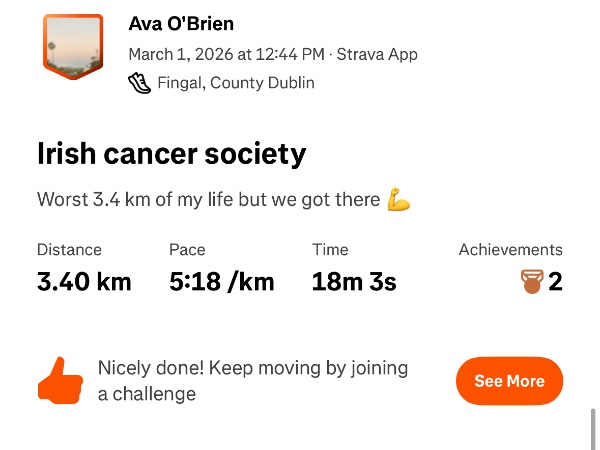This screenshot has height=450, width=600.
Task: Click the flexed bicep emoji
Action: click(x=399, y=199)
